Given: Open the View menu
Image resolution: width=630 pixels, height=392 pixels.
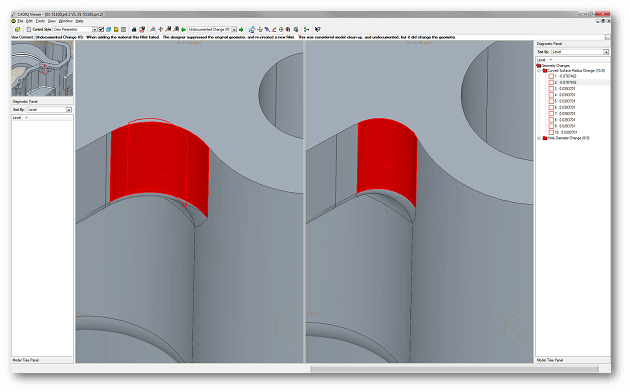Looking at the screenshot, I should tap(51, 21).
